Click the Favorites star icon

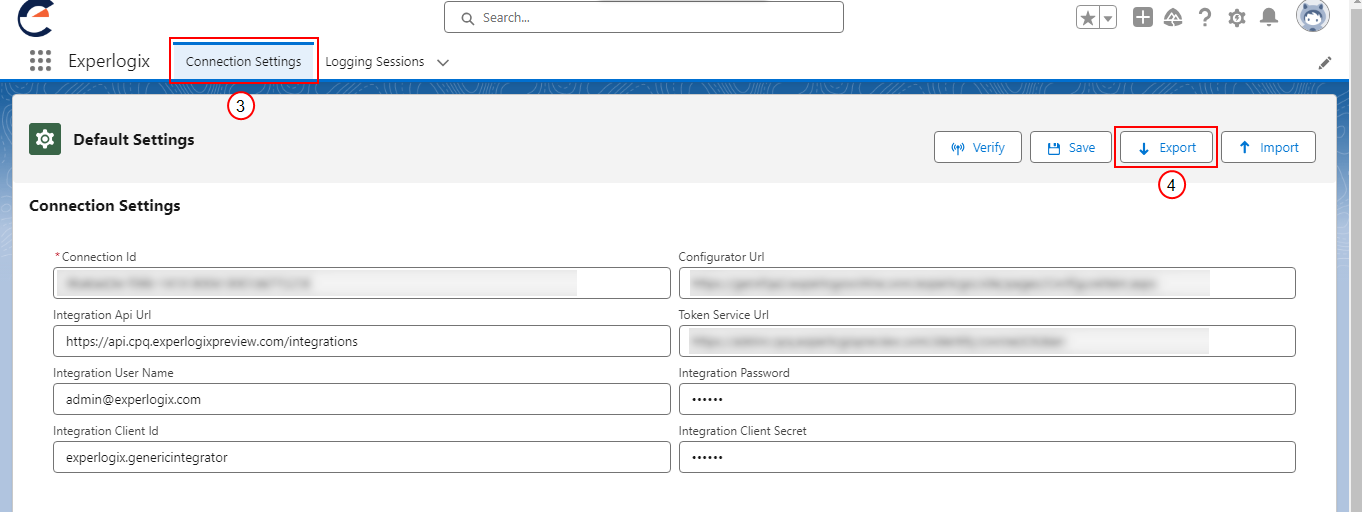pyautogui.click(x=1088, y=18)
